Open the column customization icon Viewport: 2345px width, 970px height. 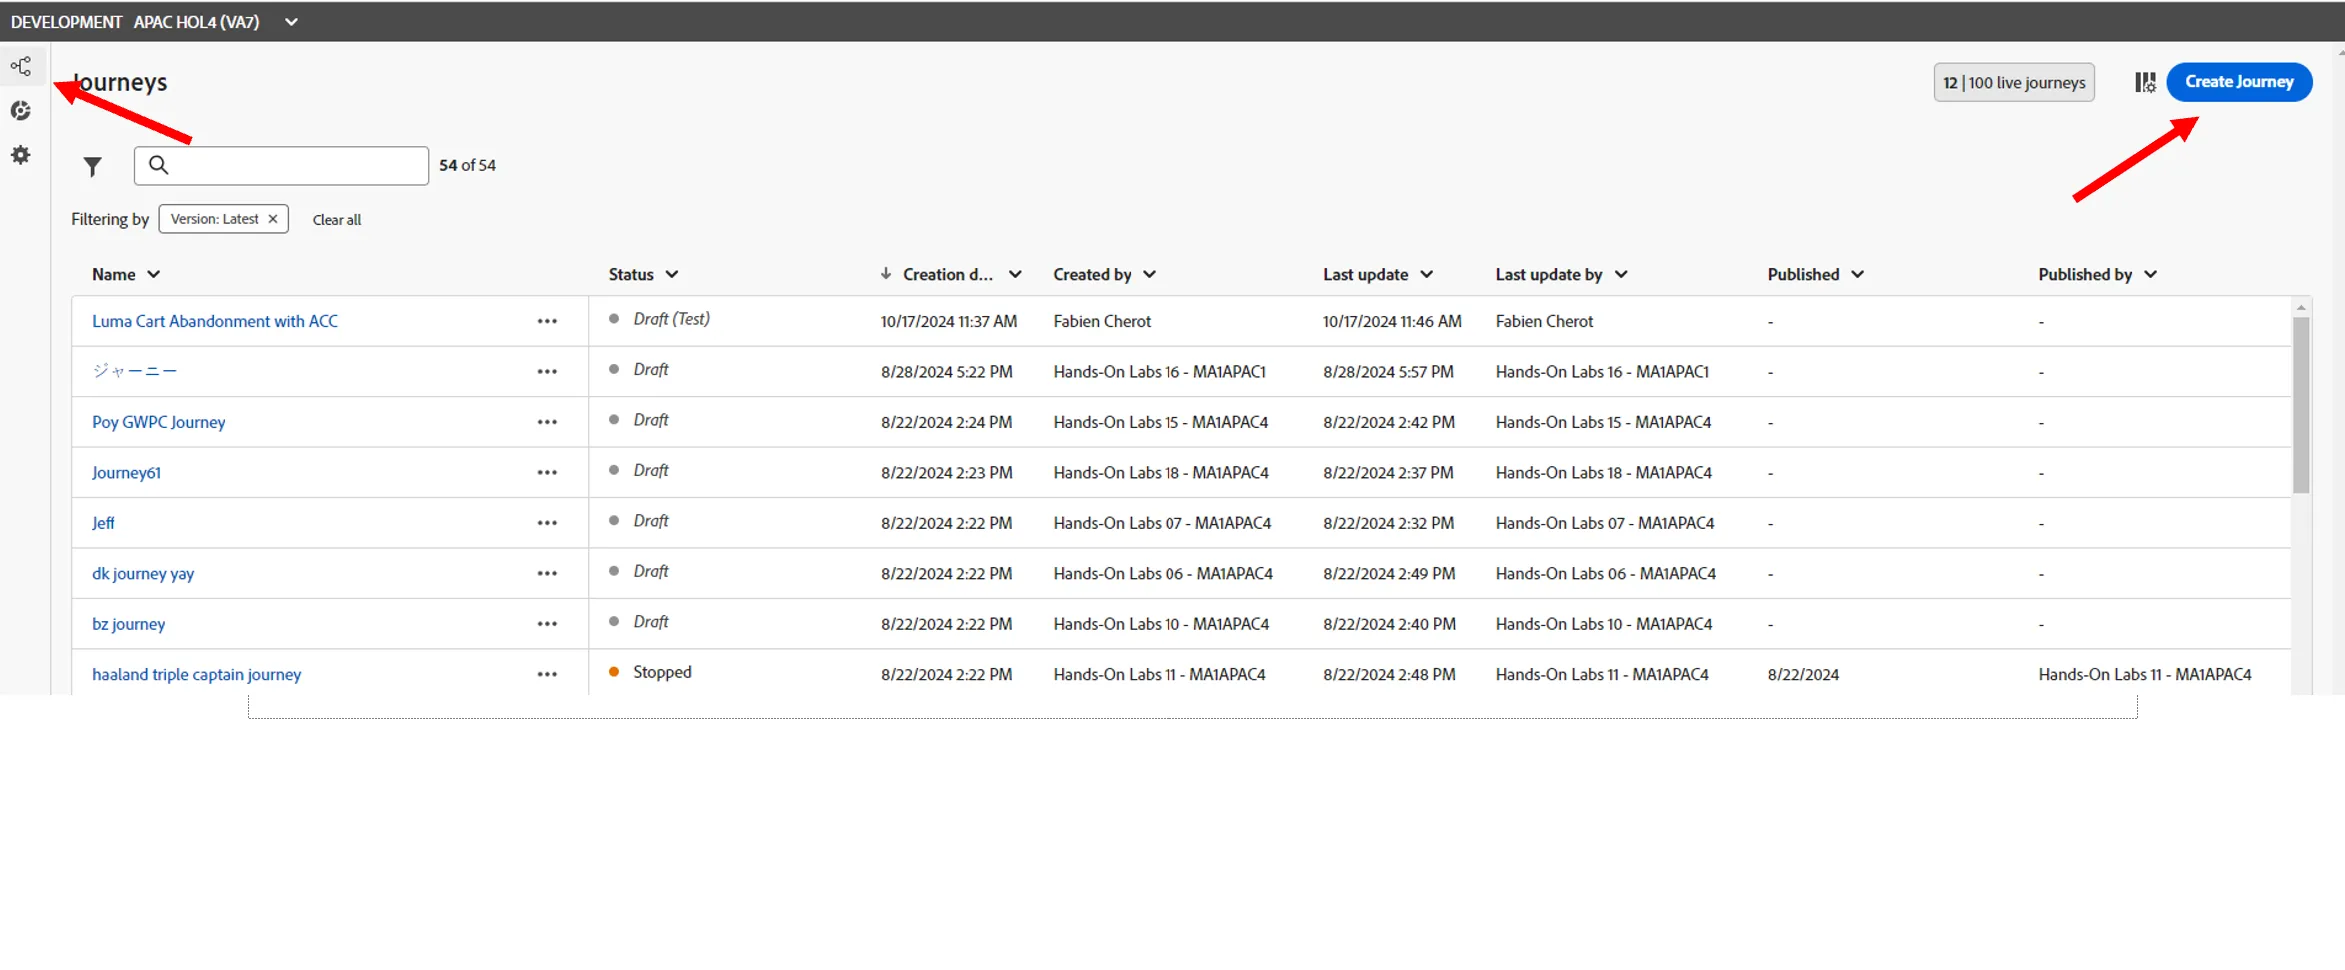2145,82
